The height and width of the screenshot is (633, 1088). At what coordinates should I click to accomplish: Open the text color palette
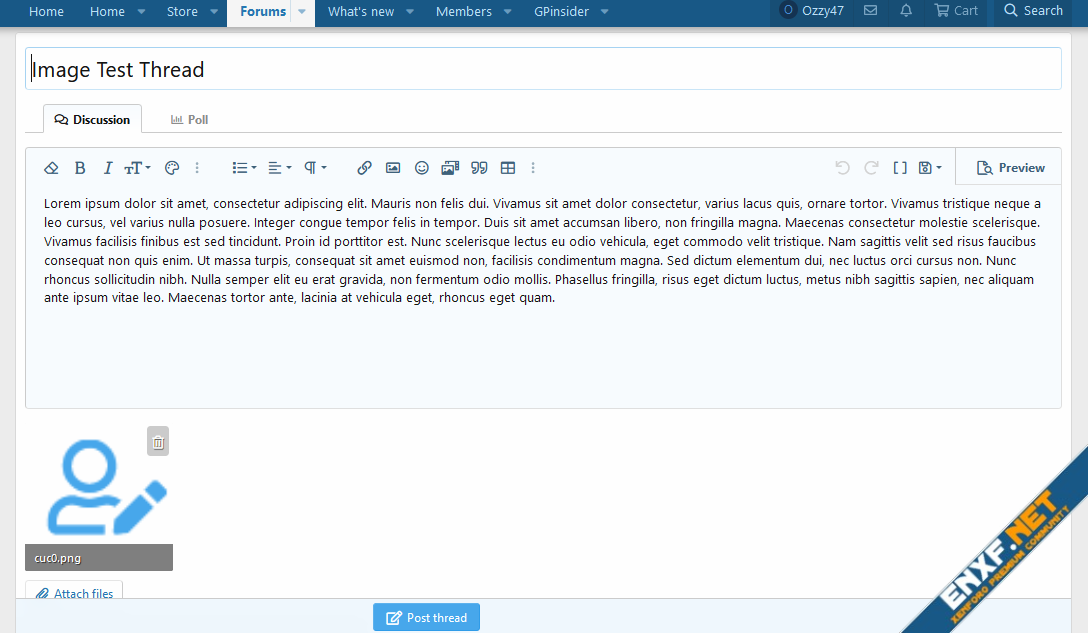pyautogui.click(x=171, y=168)
